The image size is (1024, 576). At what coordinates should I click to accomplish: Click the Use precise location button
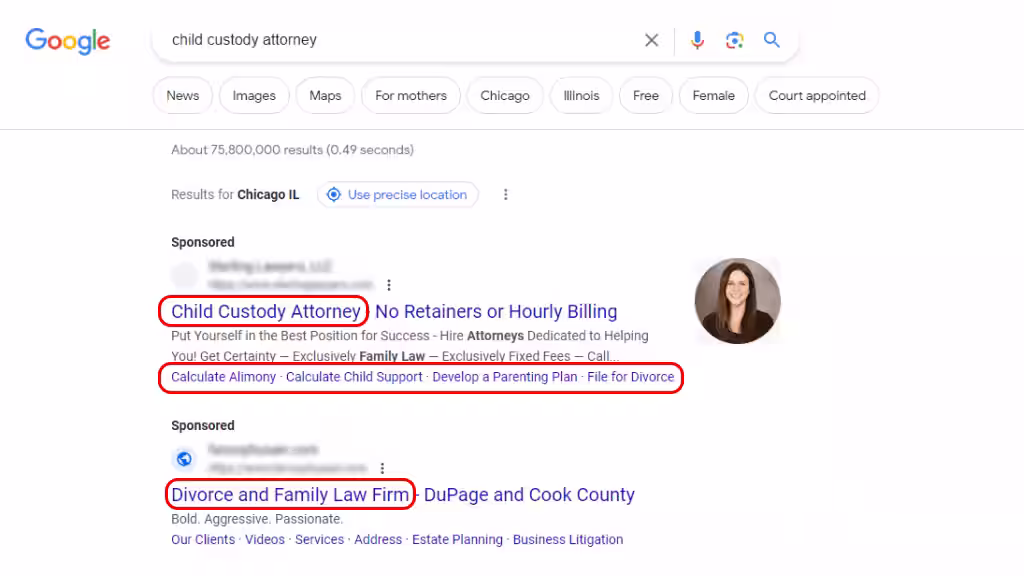(x=398, y=195)
